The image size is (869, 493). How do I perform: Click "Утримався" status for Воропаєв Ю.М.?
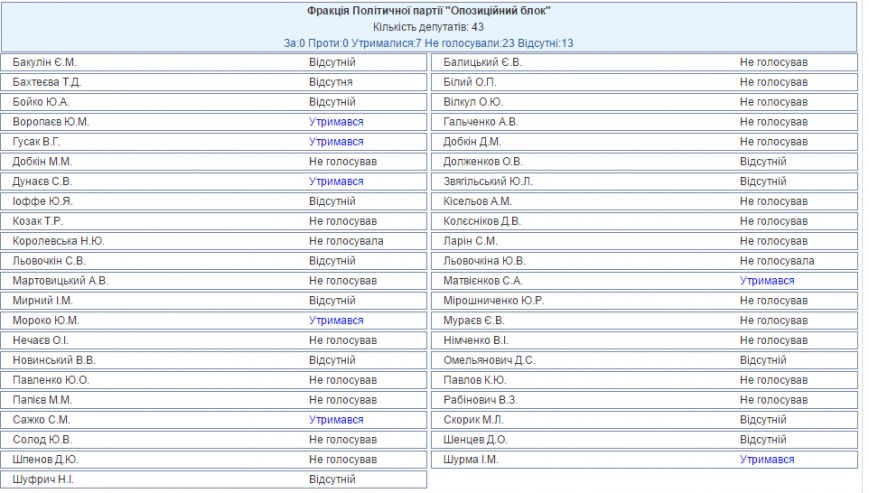[x=336, y=122]
